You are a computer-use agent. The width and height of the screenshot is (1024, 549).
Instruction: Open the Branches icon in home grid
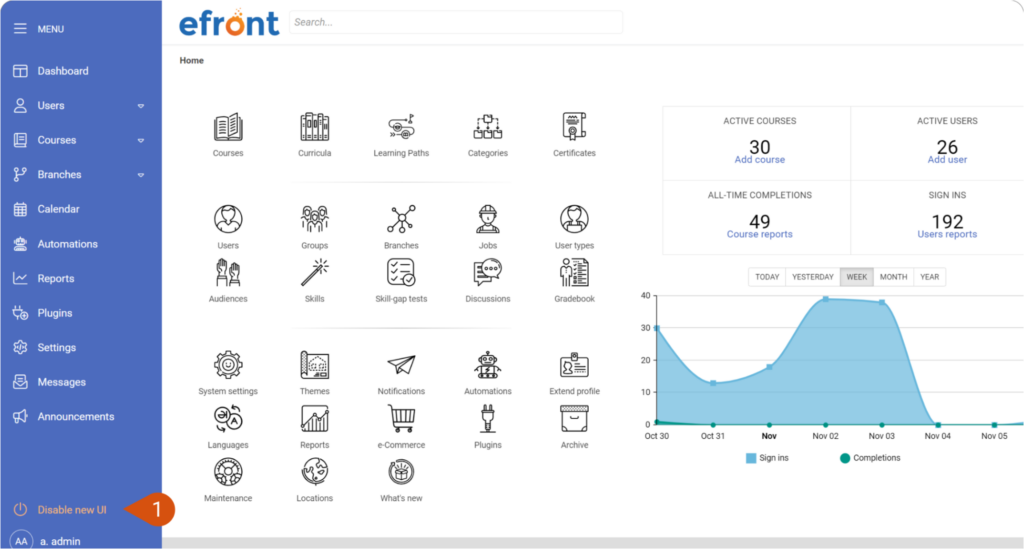pos(401,219)
